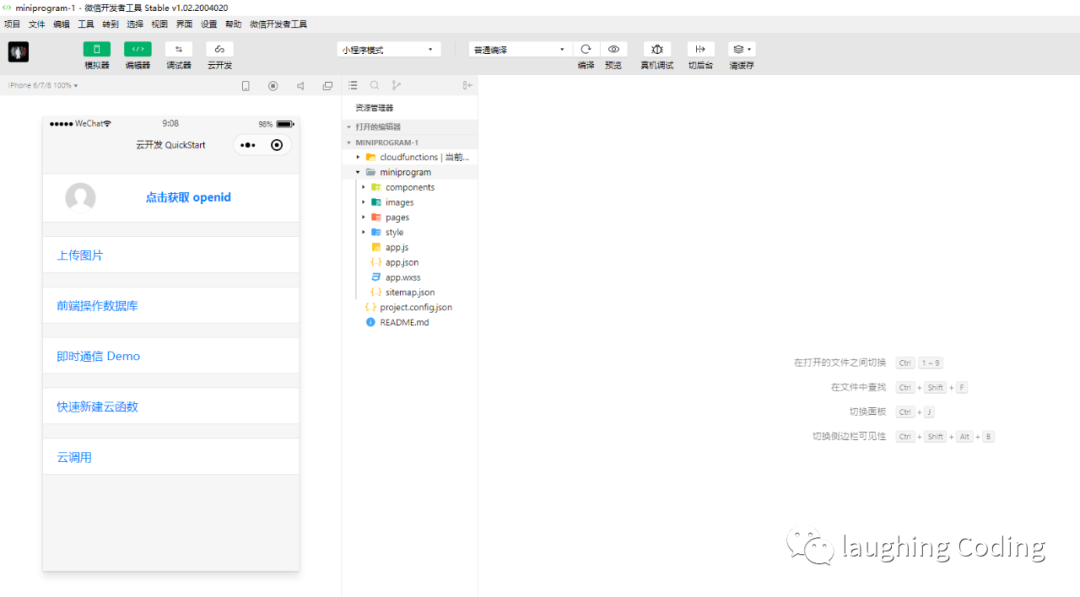The width and height of the screenshot is (1080, 597).
Task: Click the mini program capsule more dots
Action: 248,145
